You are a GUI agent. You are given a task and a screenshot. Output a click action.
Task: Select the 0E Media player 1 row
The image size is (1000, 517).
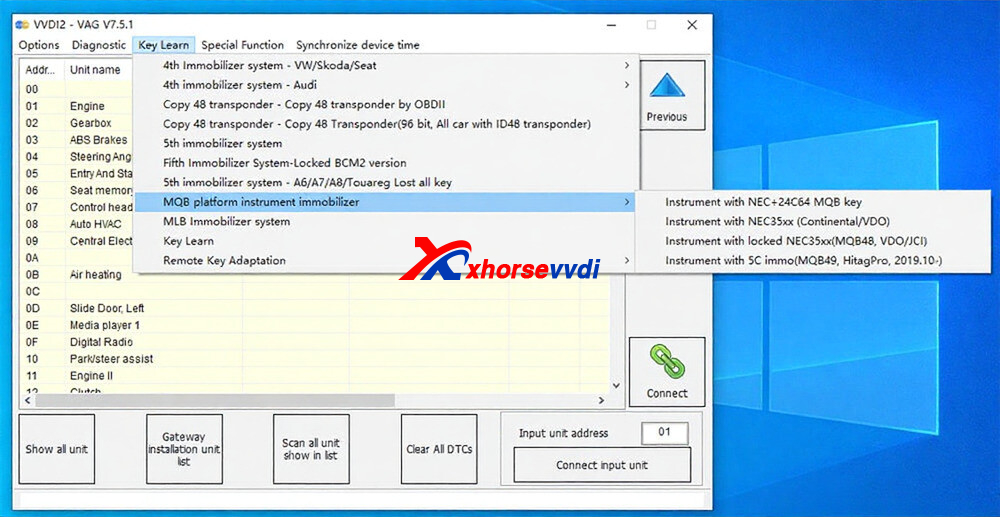click(316, 325)
